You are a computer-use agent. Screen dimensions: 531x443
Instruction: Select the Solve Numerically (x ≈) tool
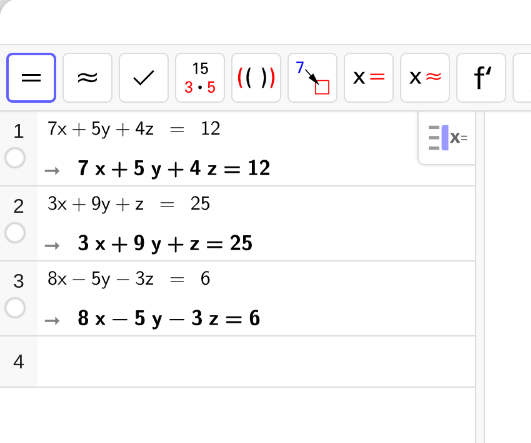point(425,78)
